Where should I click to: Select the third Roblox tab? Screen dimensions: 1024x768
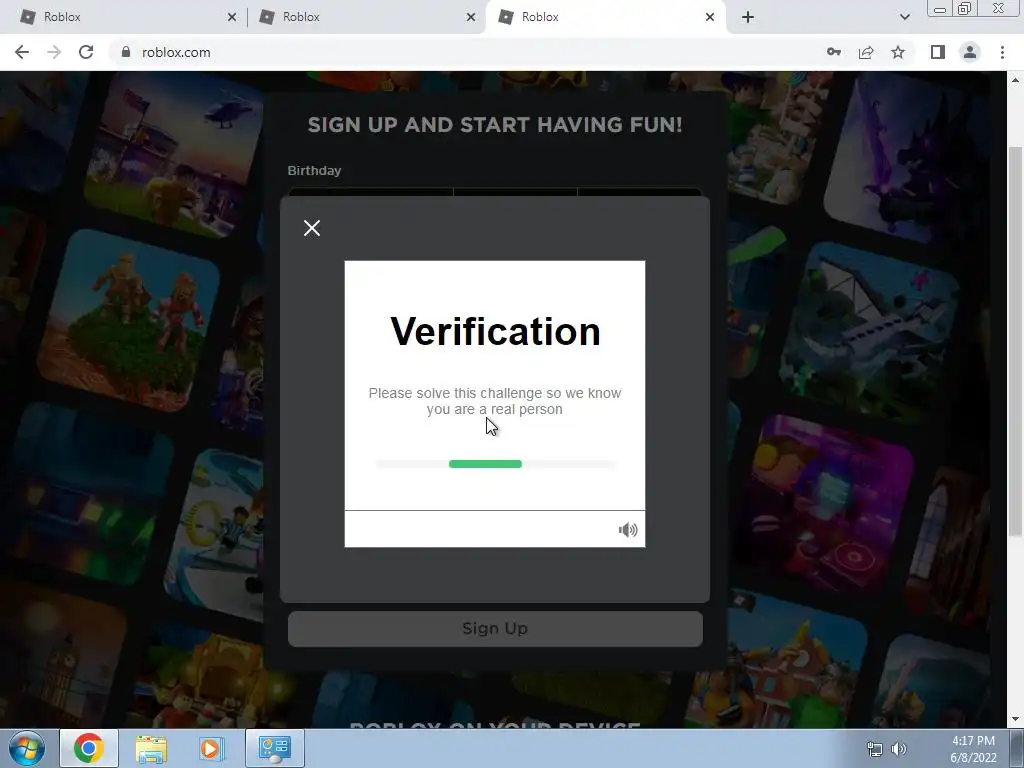(604, 17)
